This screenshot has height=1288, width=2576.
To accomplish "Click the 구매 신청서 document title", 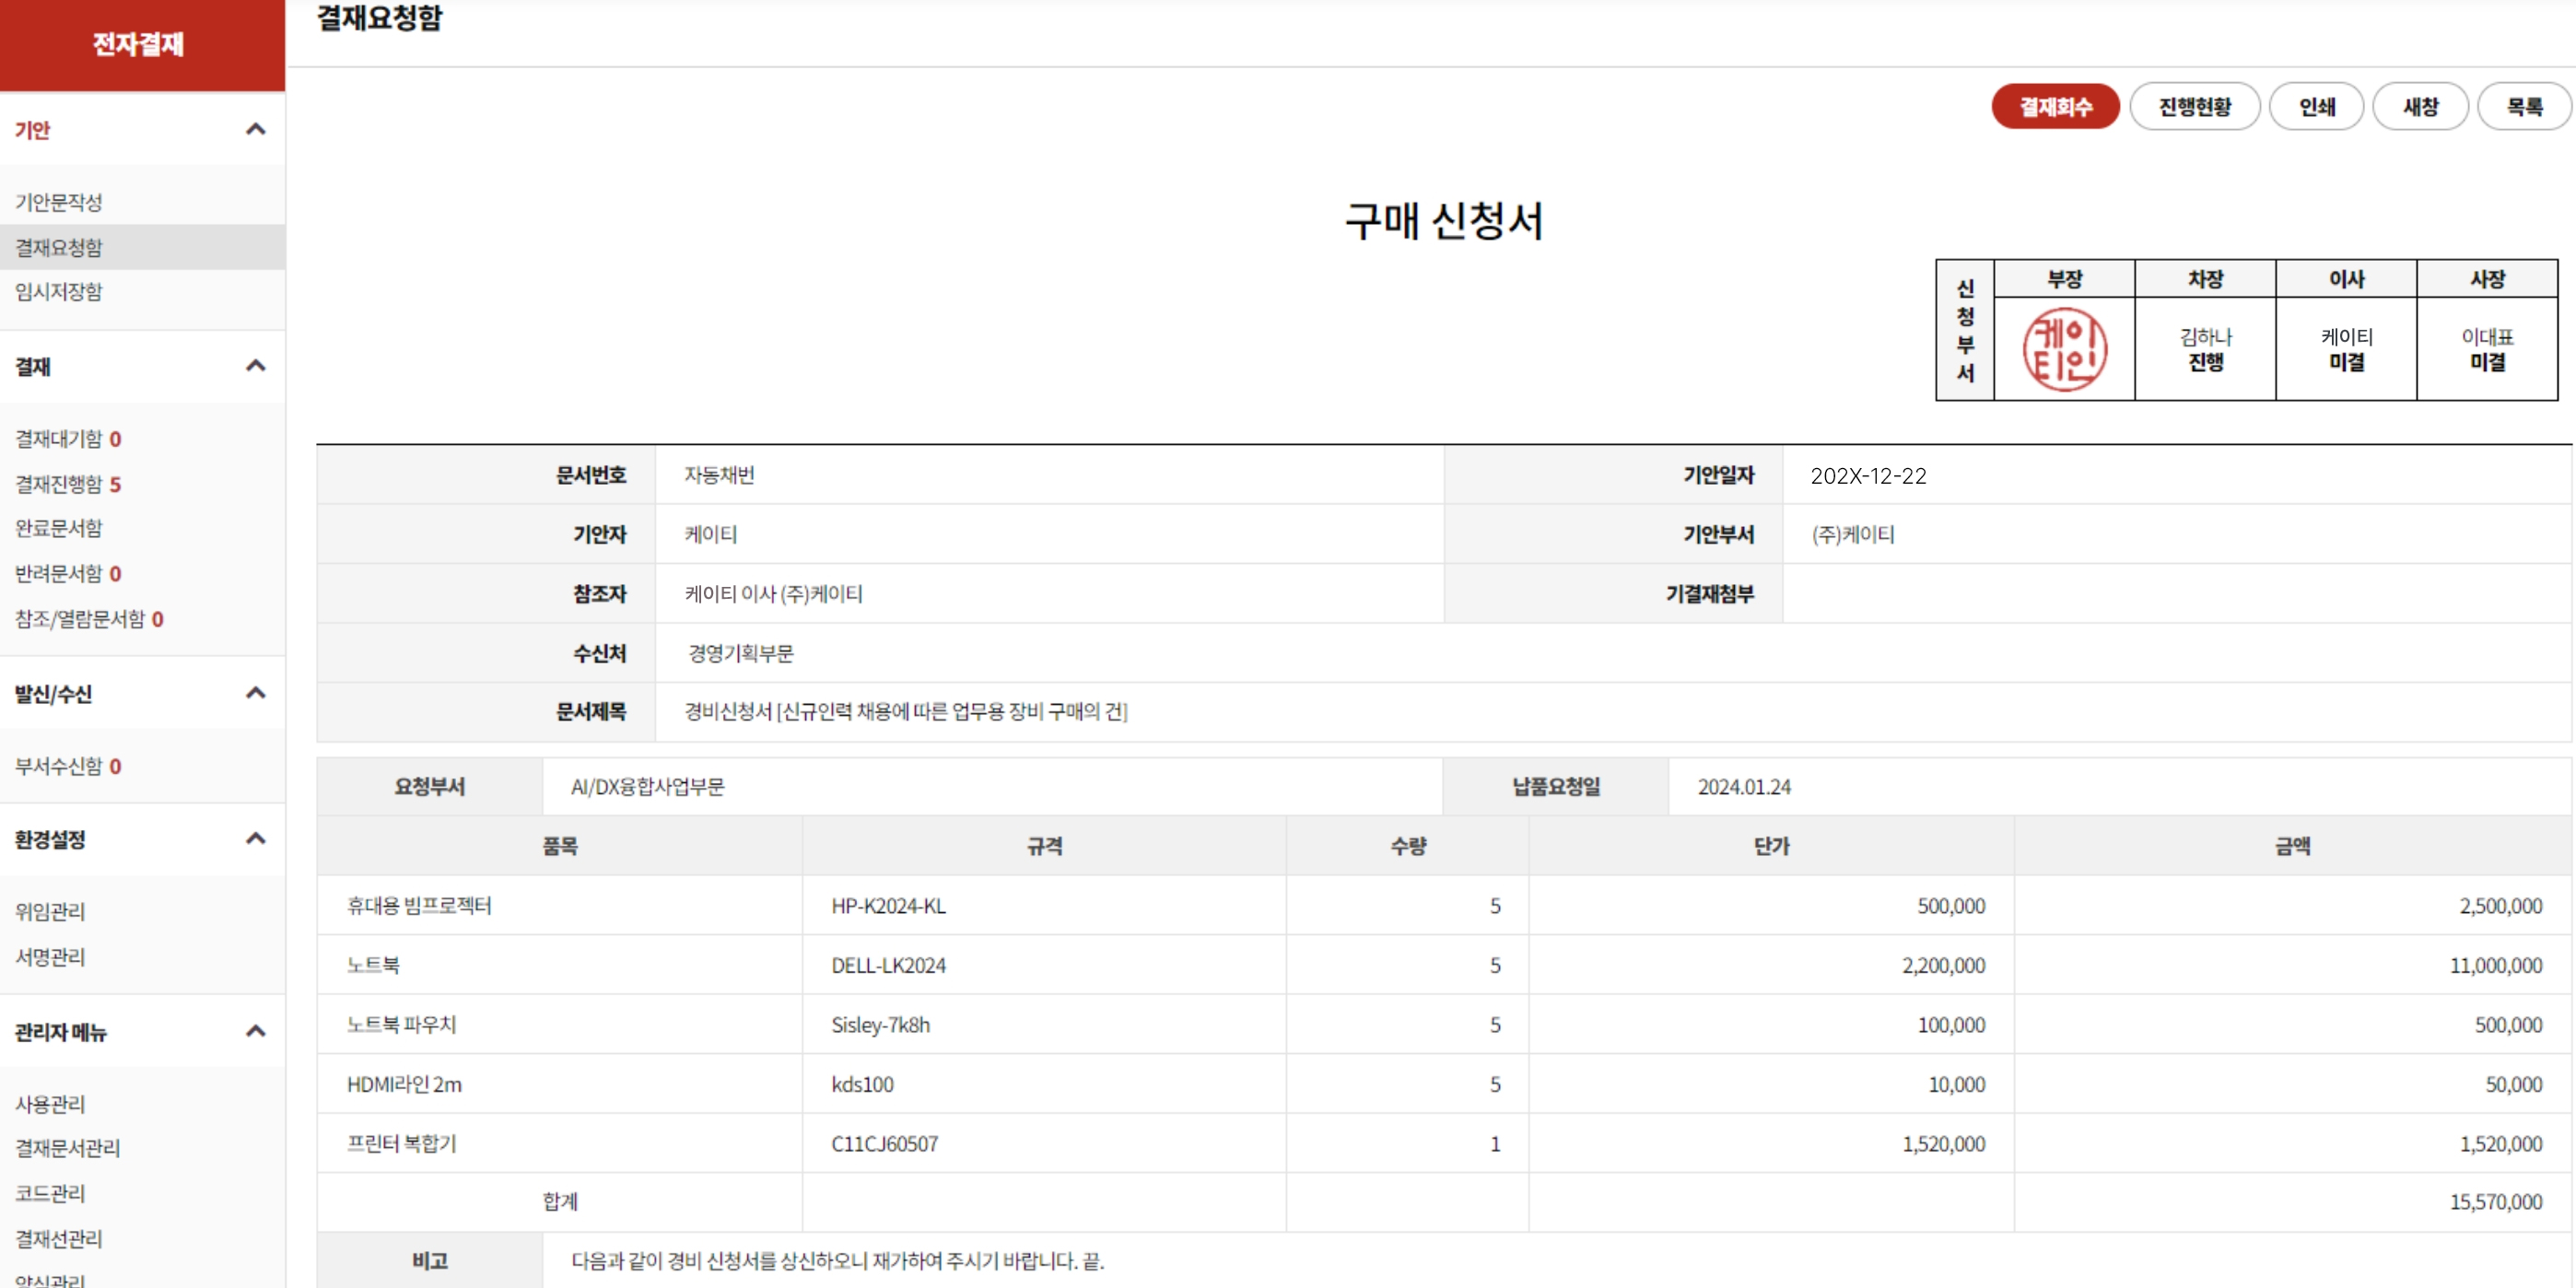I will pyautogui.click(x=1443, y=220).
